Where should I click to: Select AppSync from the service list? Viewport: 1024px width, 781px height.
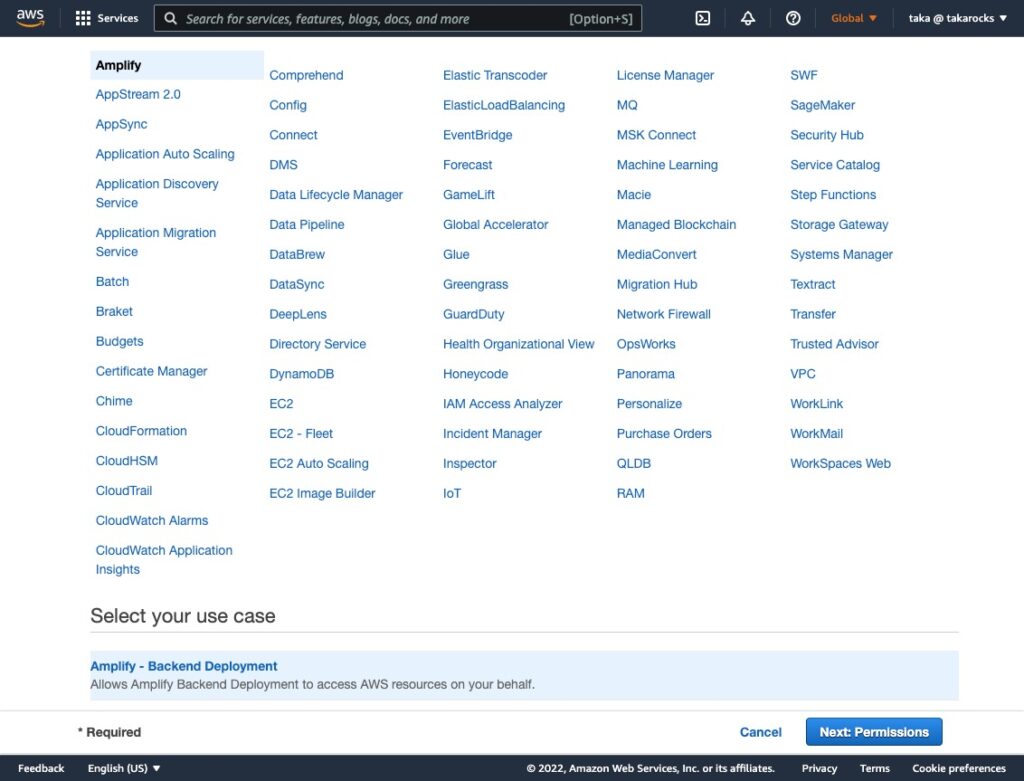(121, 124)
